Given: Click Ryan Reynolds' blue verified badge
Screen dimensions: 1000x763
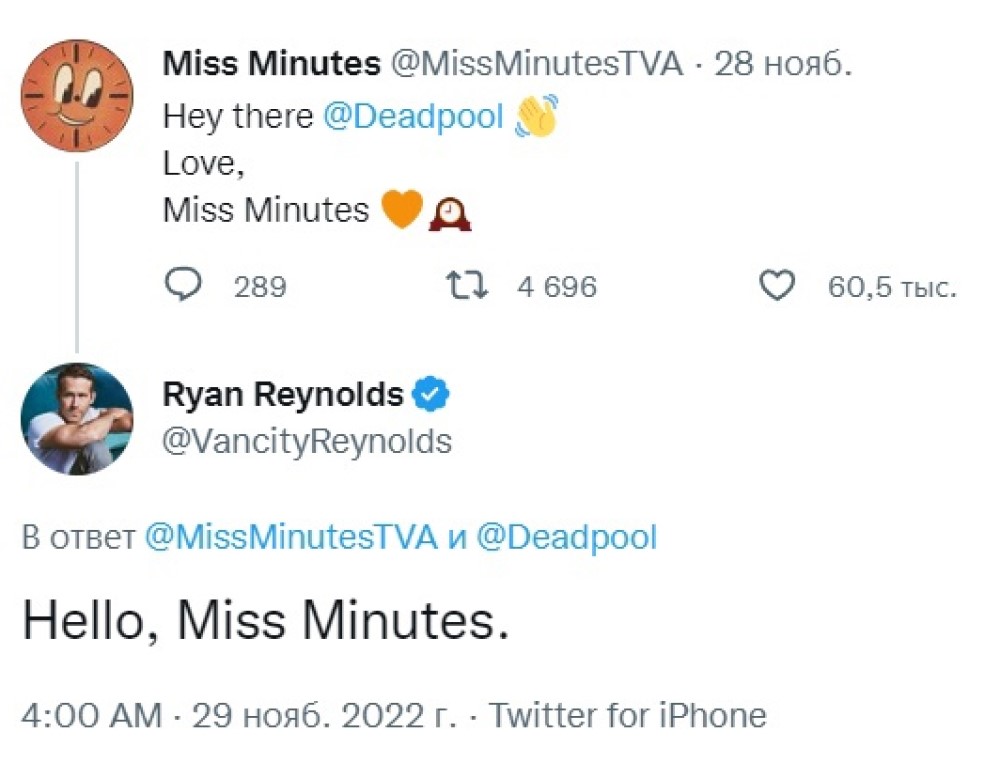Looking at the screenshot, I should click(431, 395).
